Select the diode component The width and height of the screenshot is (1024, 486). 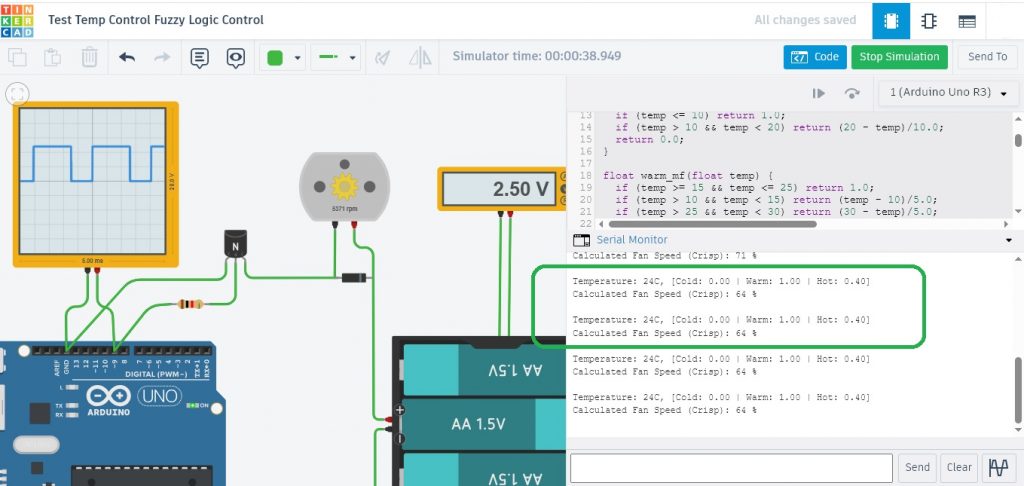tap(353, 278)
